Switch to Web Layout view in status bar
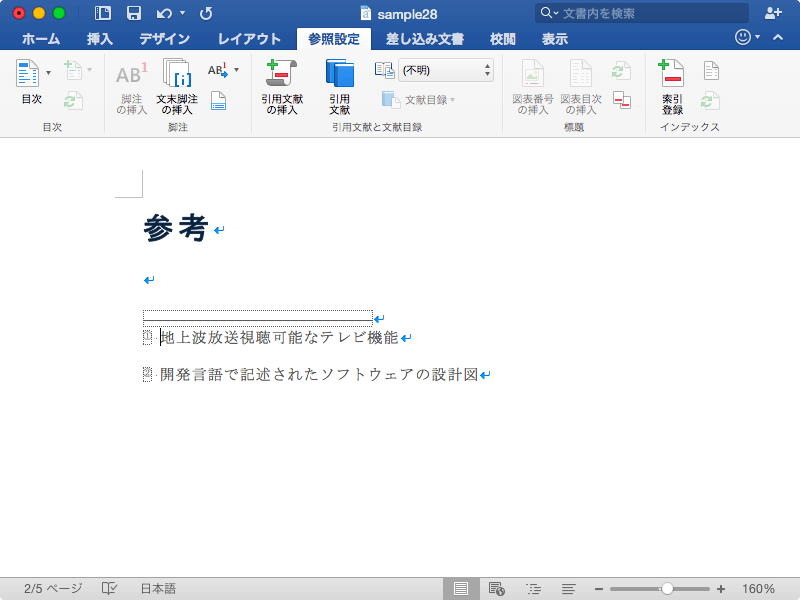 tap(496, 589)
